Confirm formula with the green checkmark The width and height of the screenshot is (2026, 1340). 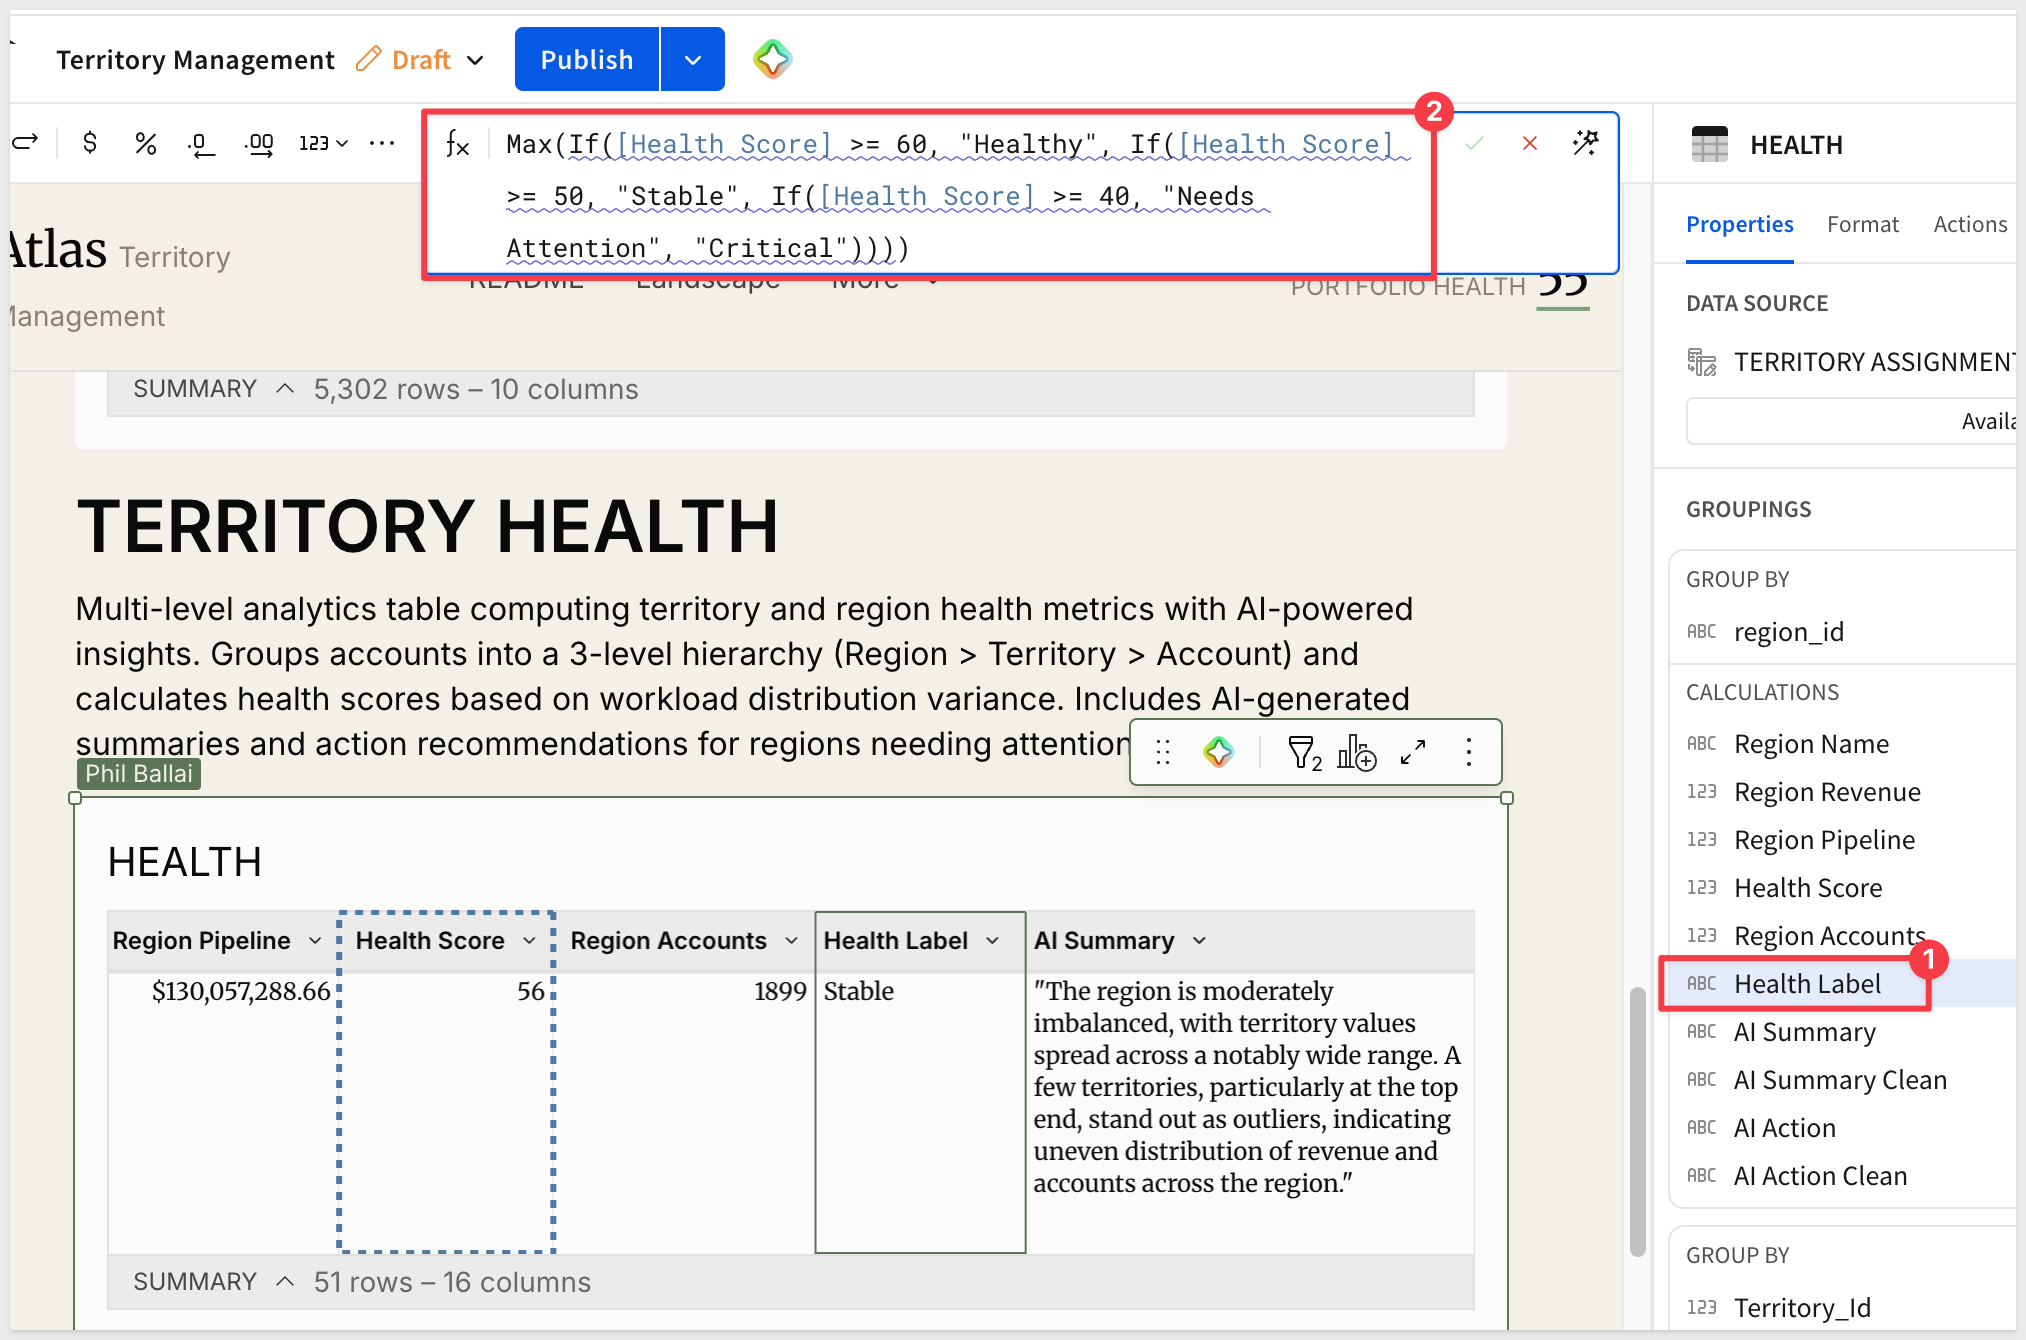click(x=1474, y=144)
